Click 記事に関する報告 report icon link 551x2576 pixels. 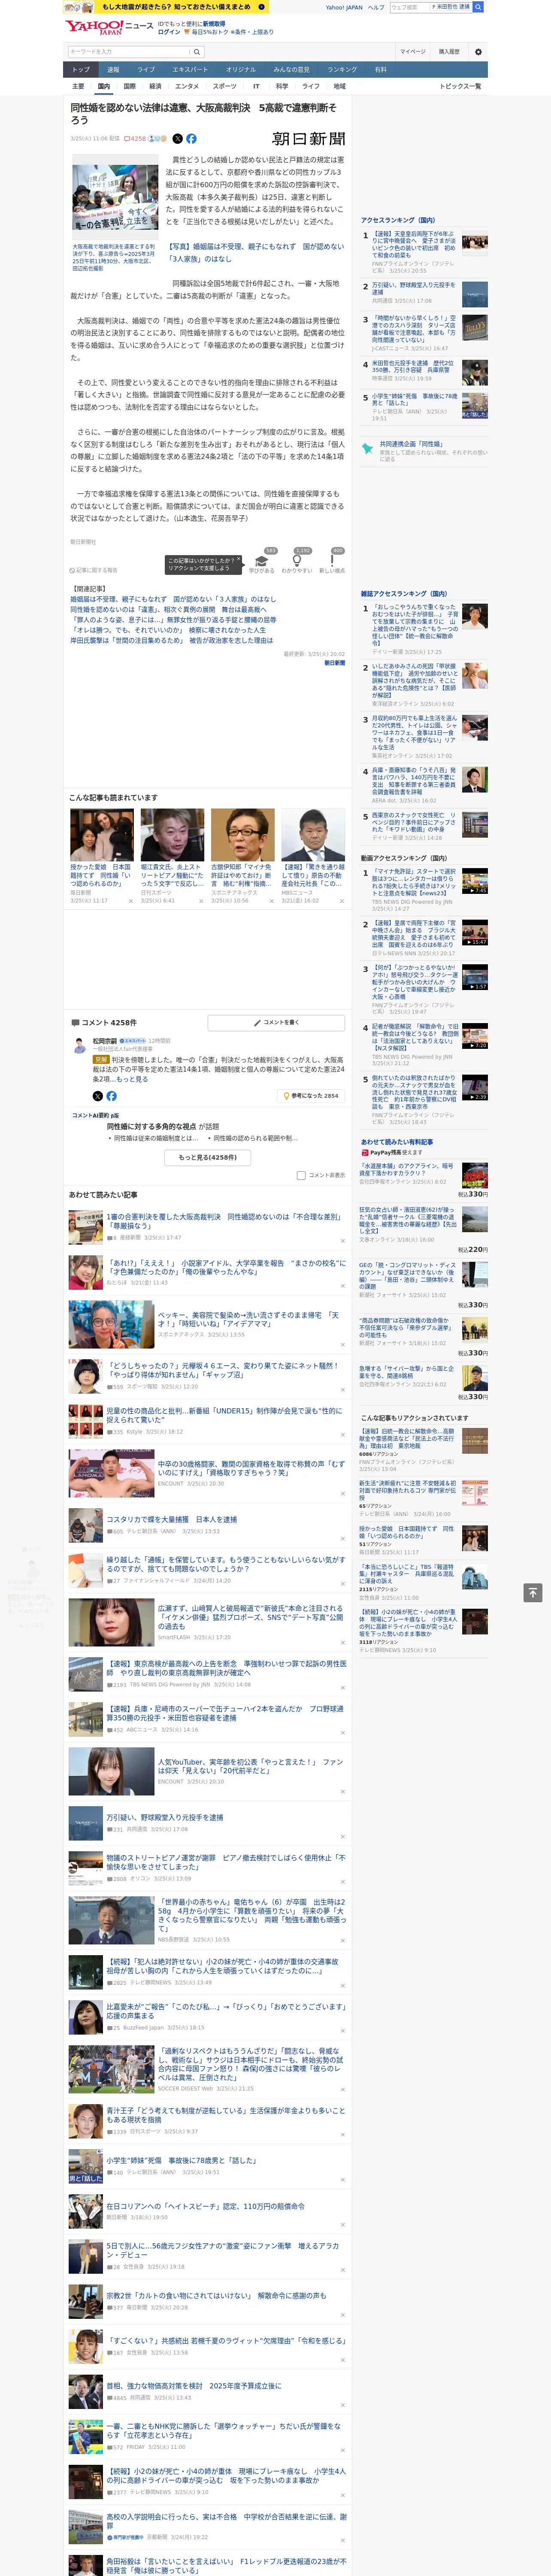tap(93, 570)
